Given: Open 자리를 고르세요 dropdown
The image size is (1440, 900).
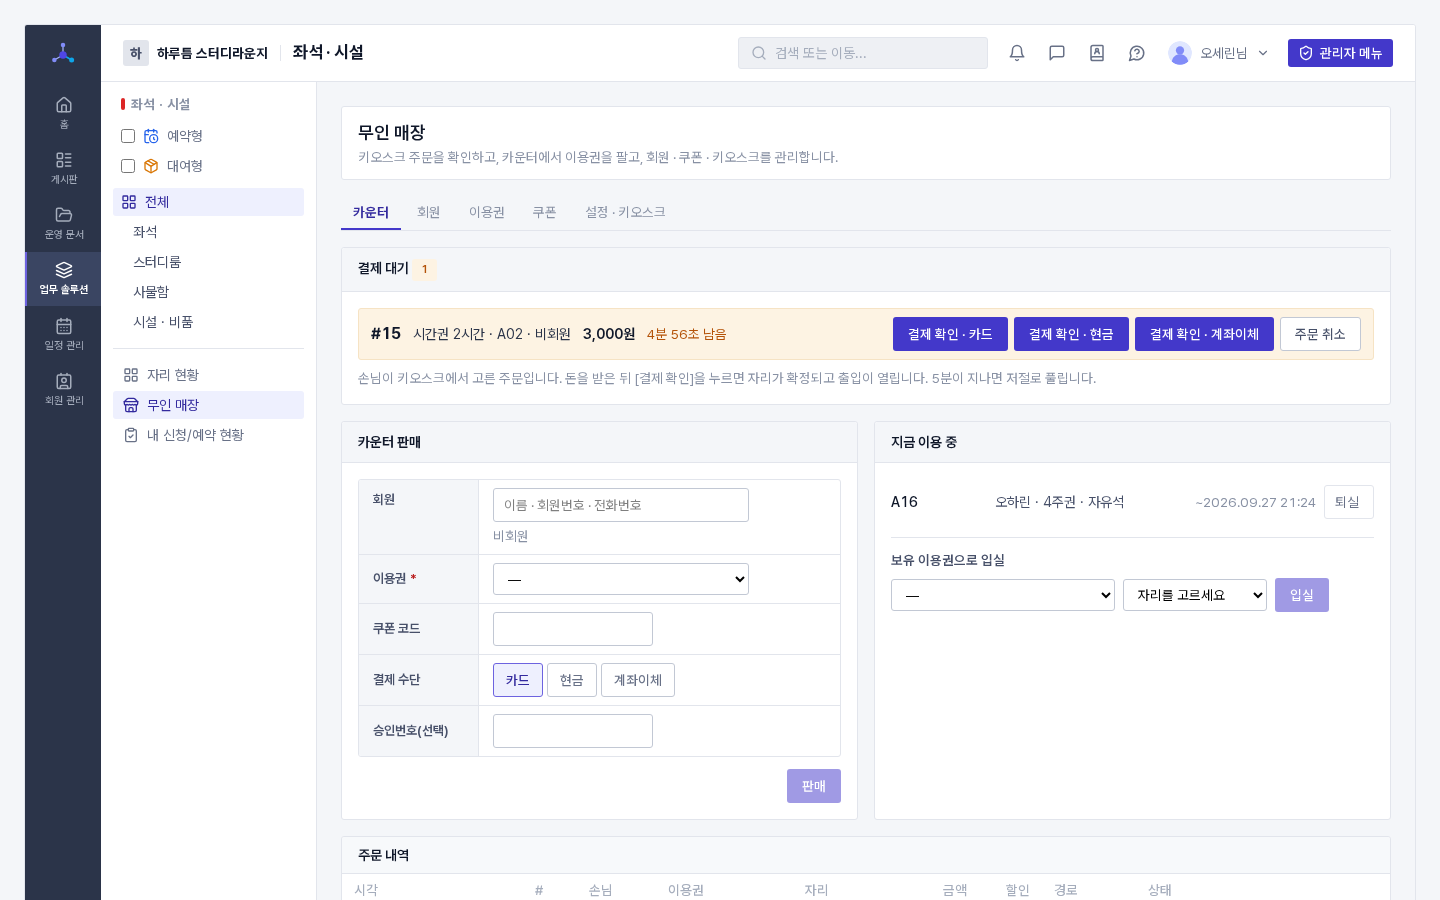Looking at the screenshot, I should click(x=1195, y=595).
